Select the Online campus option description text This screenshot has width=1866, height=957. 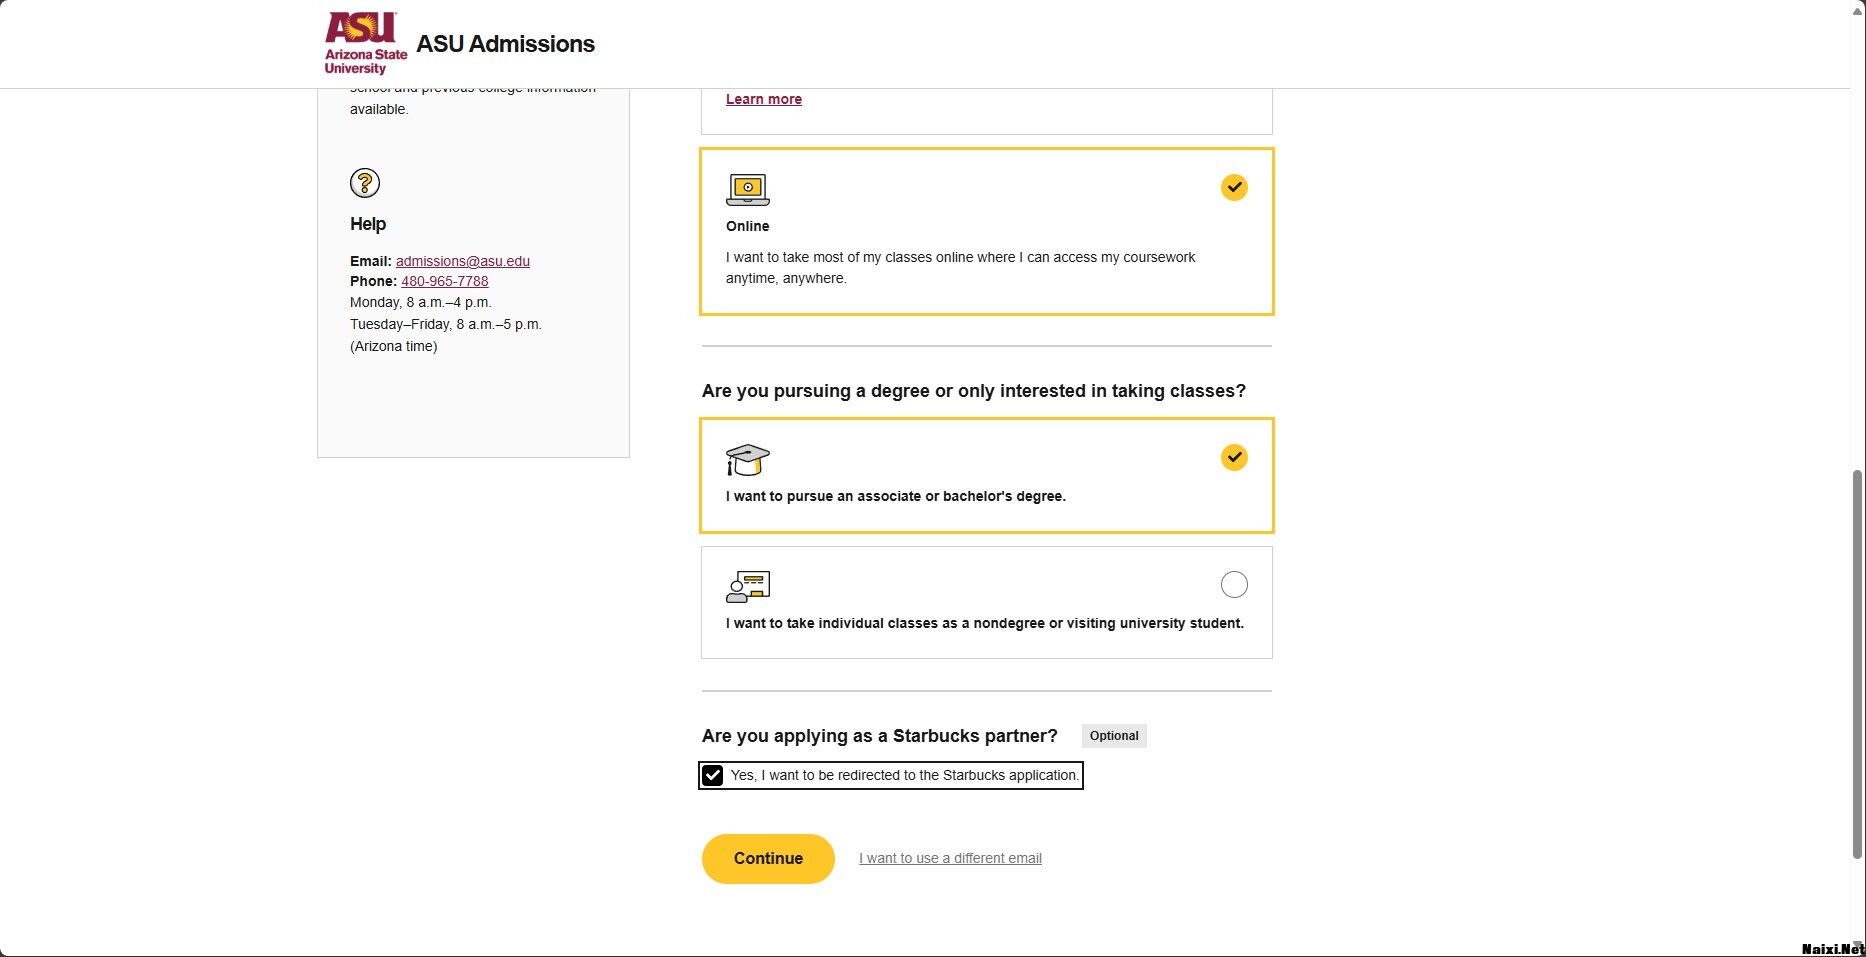tap(960, 267)
